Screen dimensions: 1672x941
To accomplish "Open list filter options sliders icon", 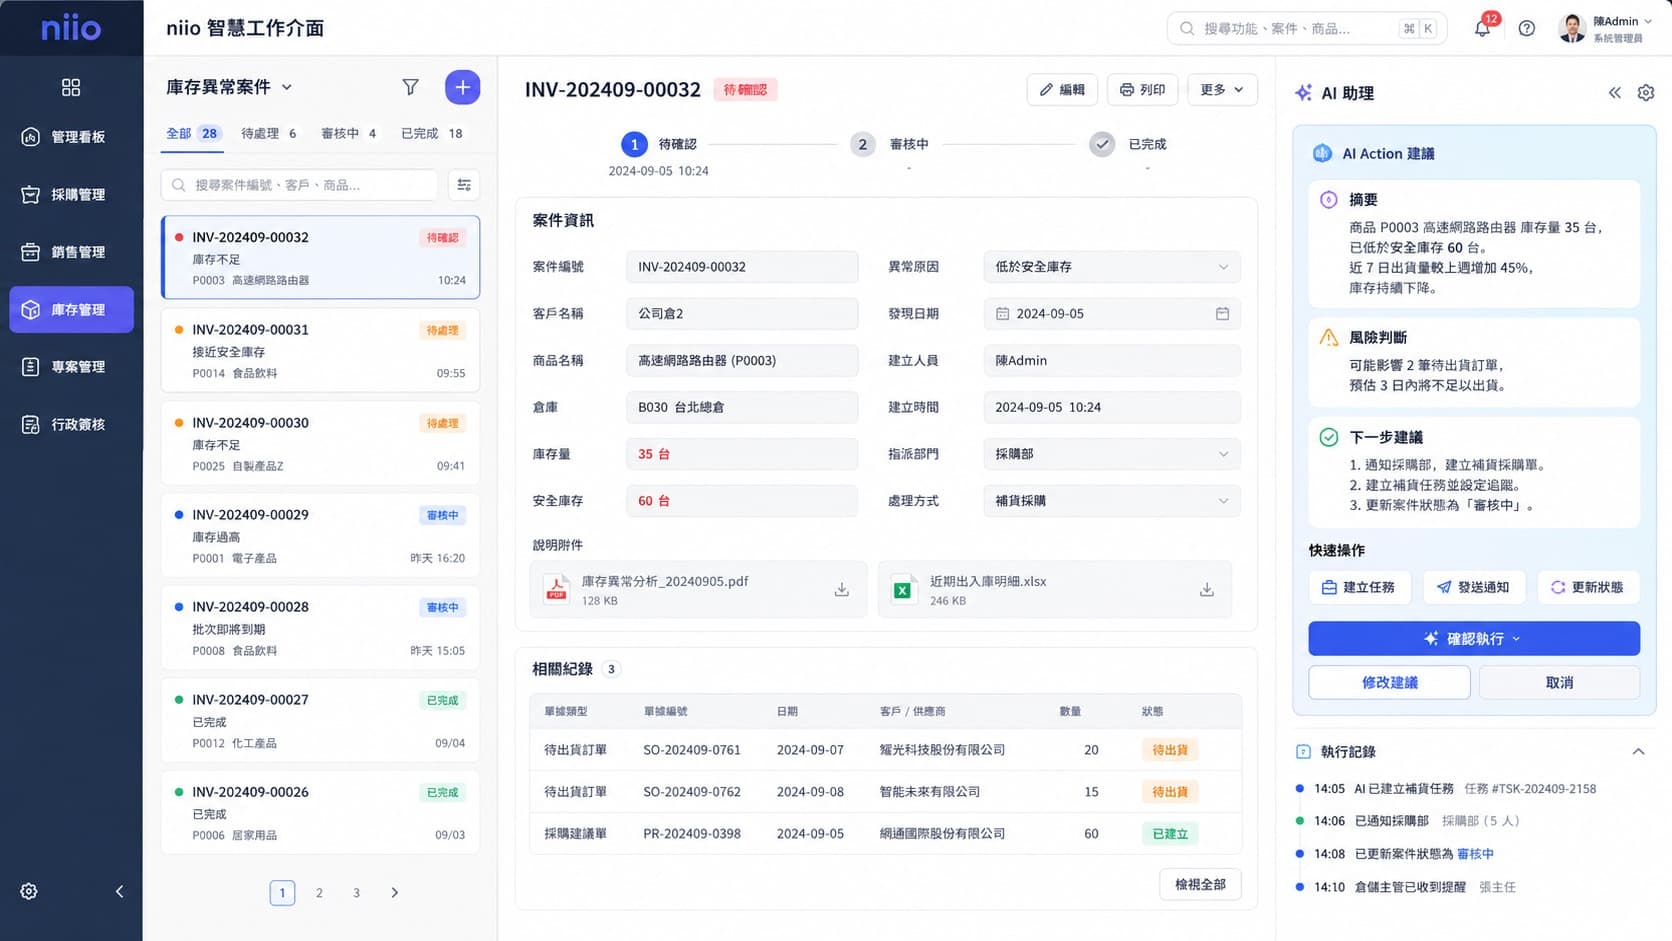I will (x=464, y=185).
